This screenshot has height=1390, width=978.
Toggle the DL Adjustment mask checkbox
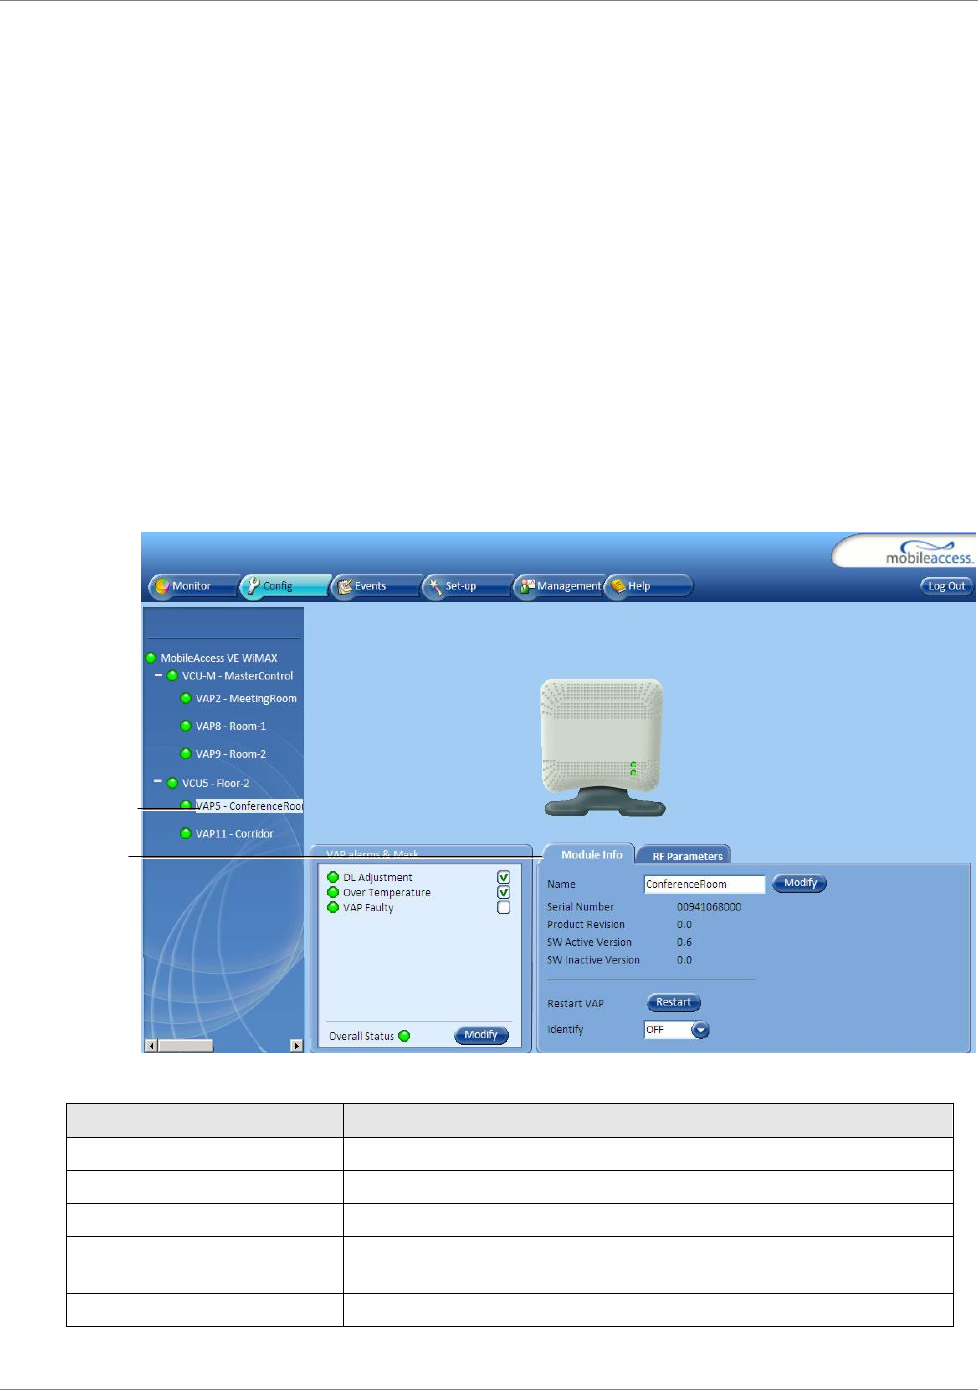click(x=504, y=877)
